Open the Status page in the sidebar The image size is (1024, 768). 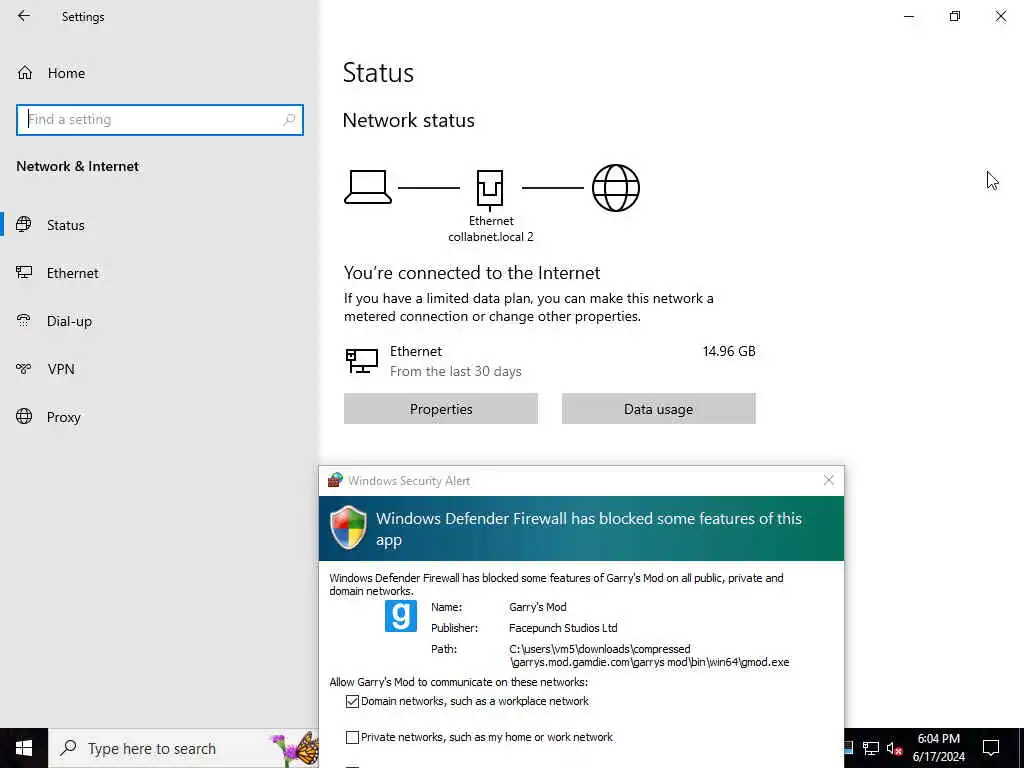click(160, 225)
